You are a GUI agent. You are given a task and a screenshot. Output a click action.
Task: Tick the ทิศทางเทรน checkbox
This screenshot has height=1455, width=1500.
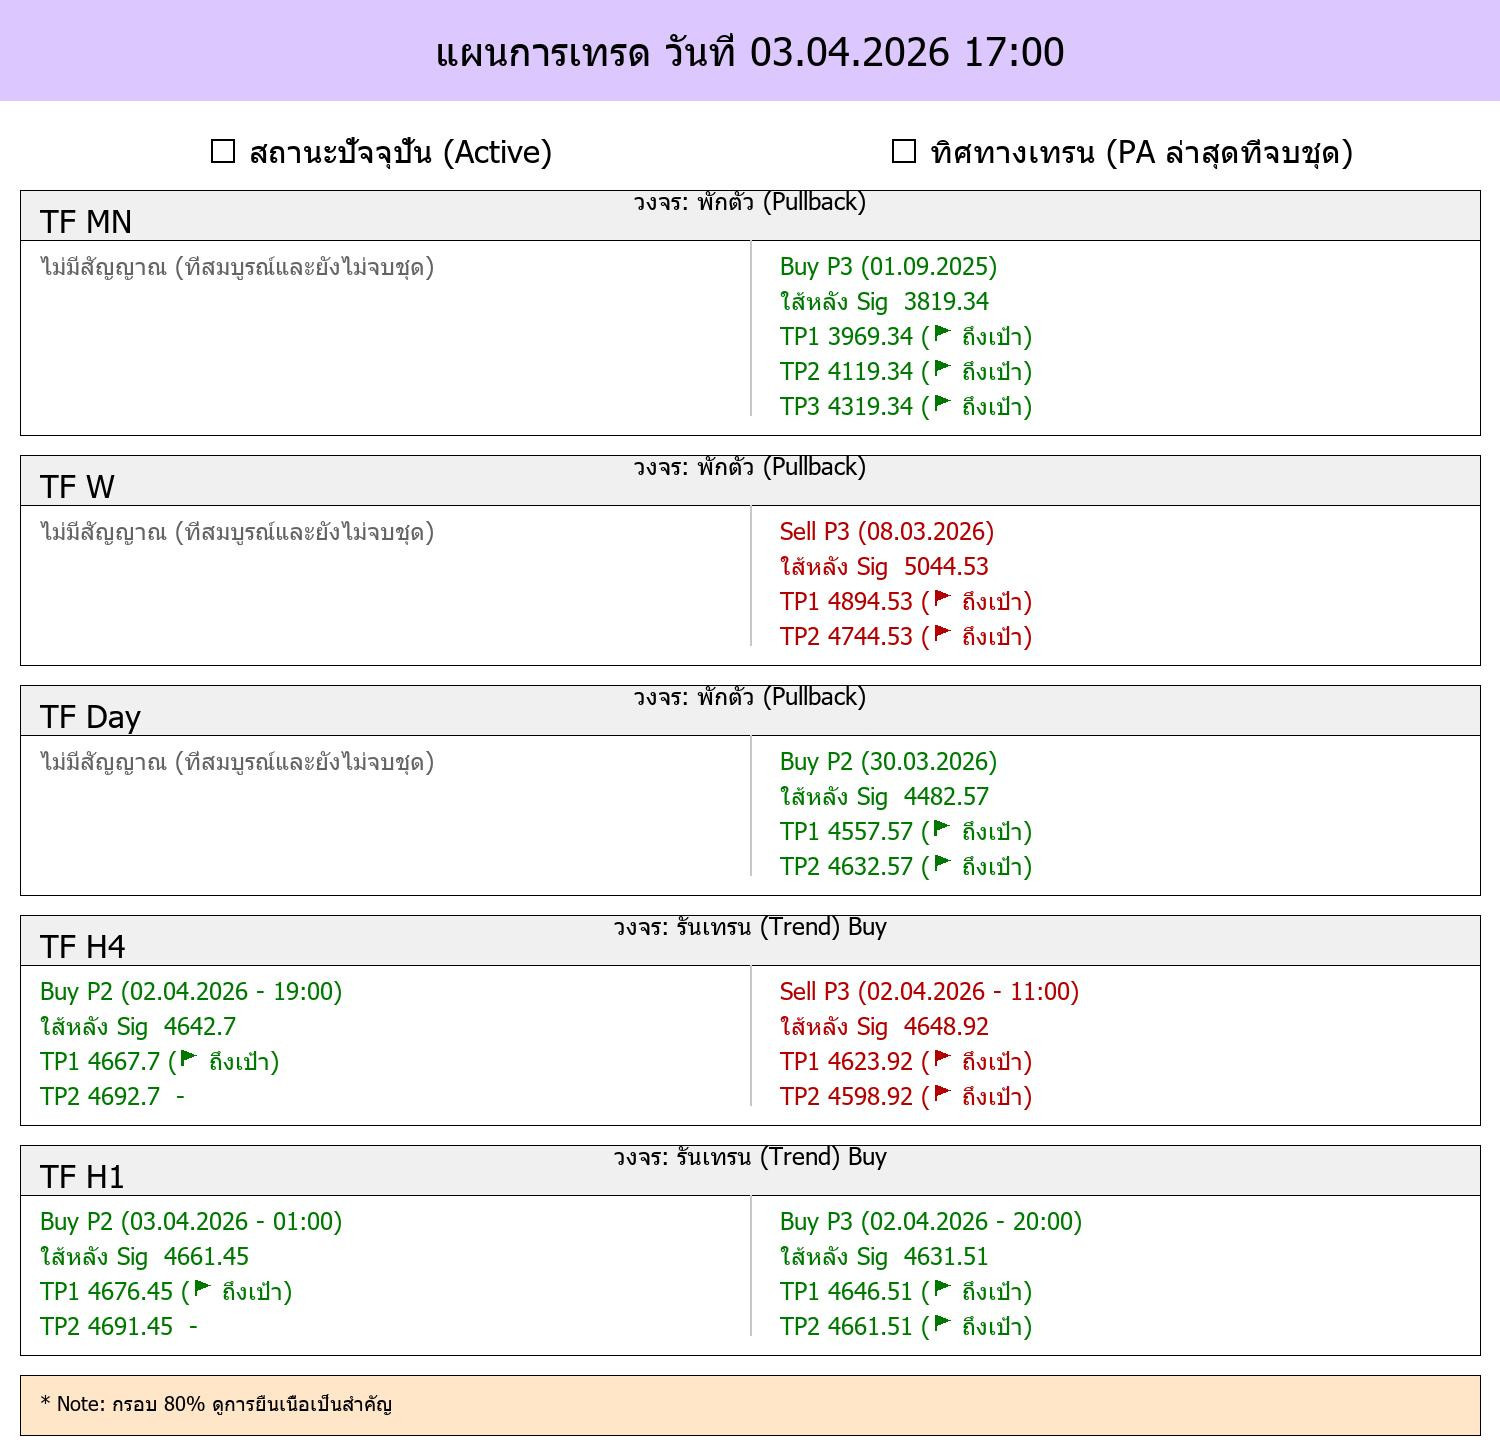pos(903,151)
